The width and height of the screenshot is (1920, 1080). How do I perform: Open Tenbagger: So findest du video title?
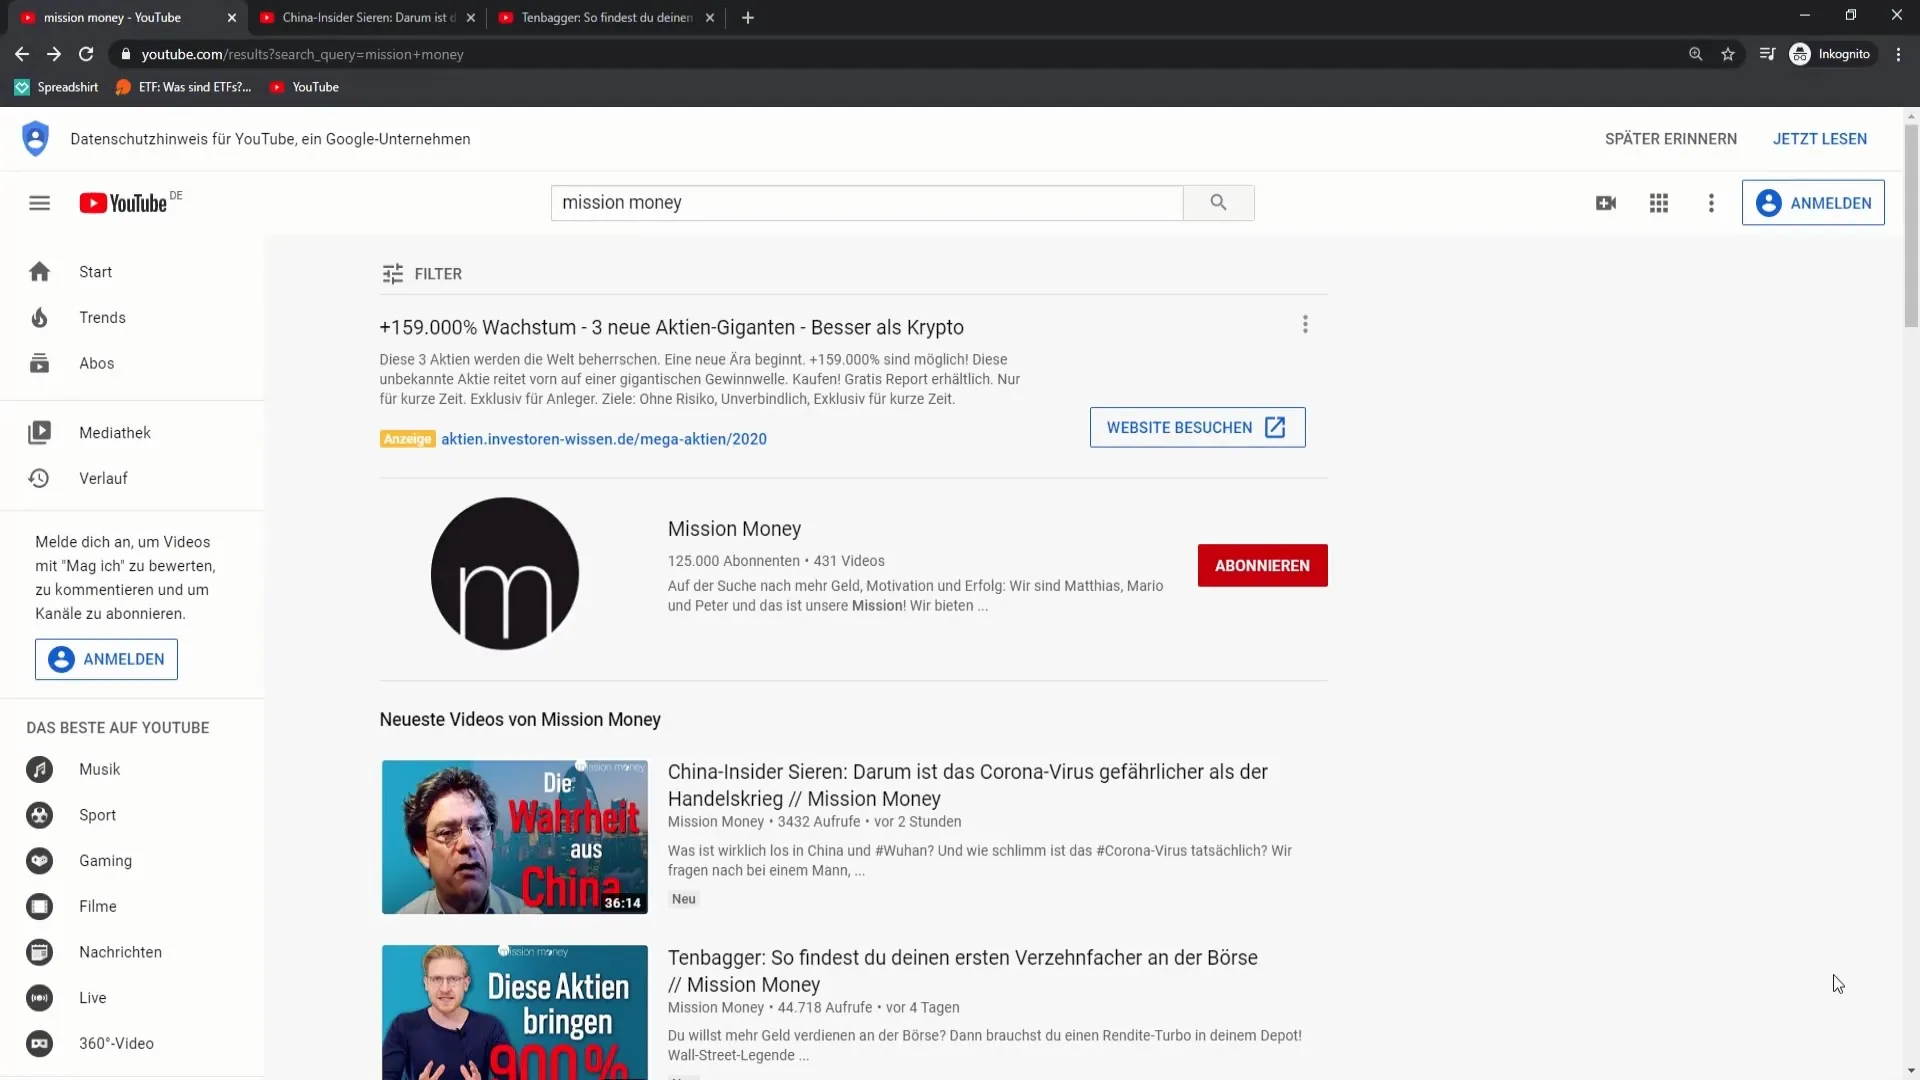point(962,971)
